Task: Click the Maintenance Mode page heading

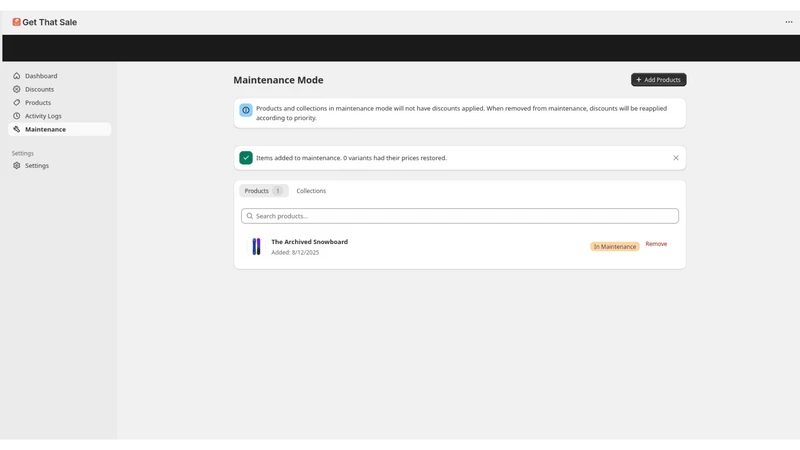Action: tap(278, 80)
